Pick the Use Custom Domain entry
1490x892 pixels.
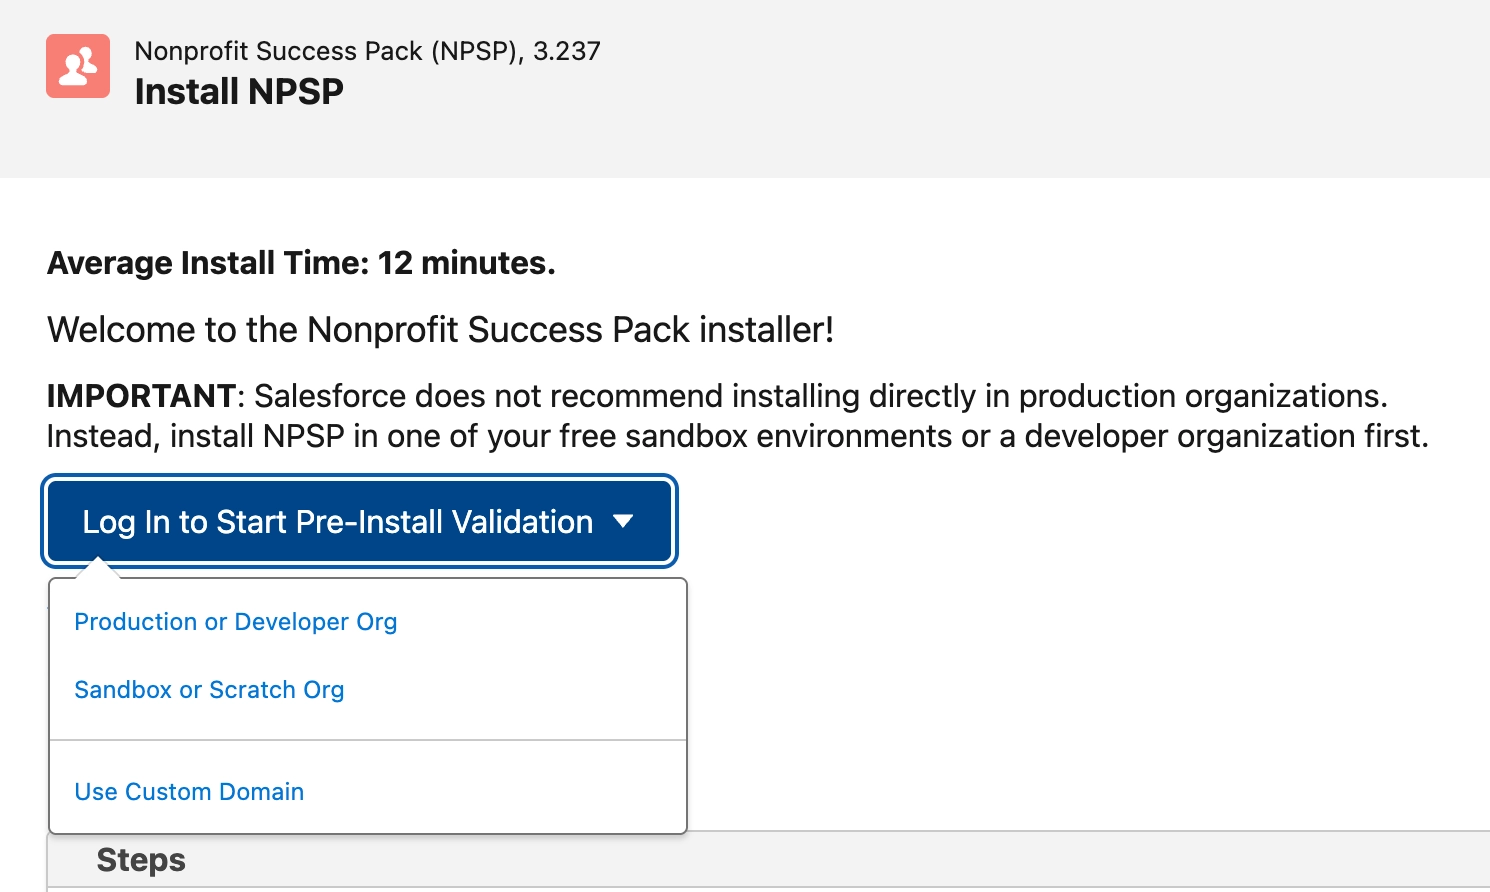point(189,792)
